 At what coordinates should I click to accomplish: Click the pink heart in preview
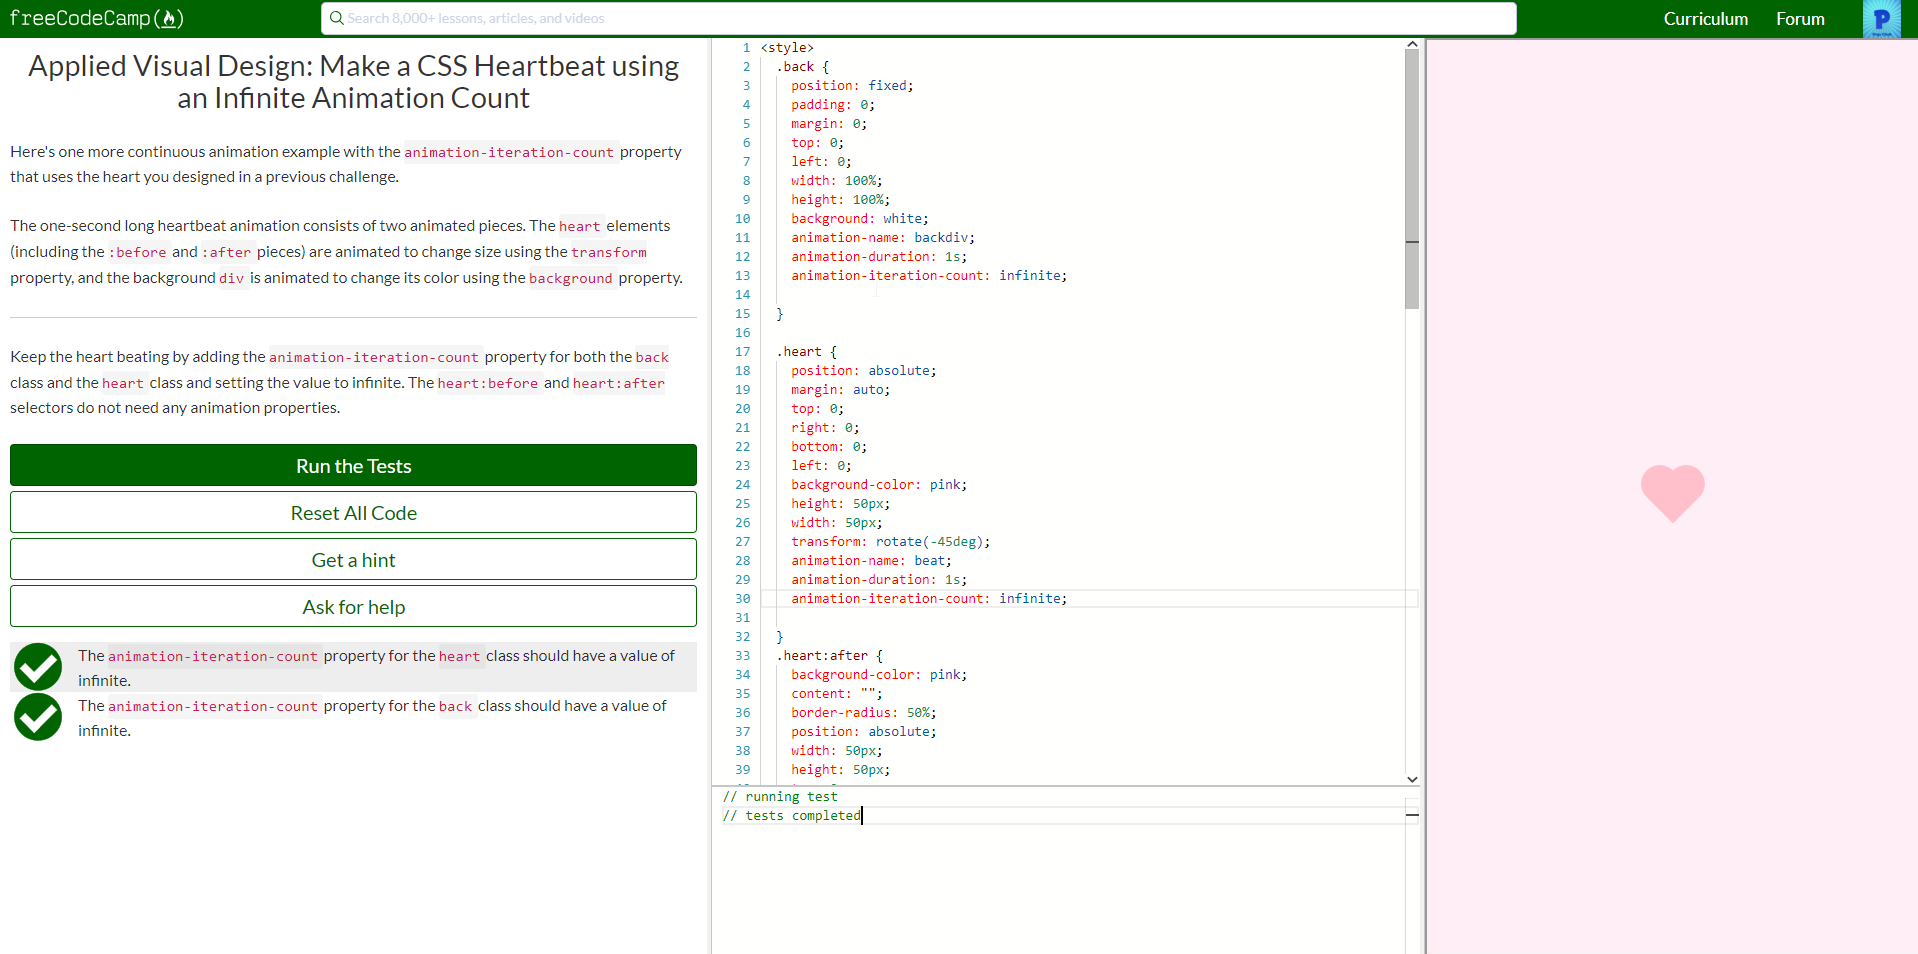point(1672,493)
